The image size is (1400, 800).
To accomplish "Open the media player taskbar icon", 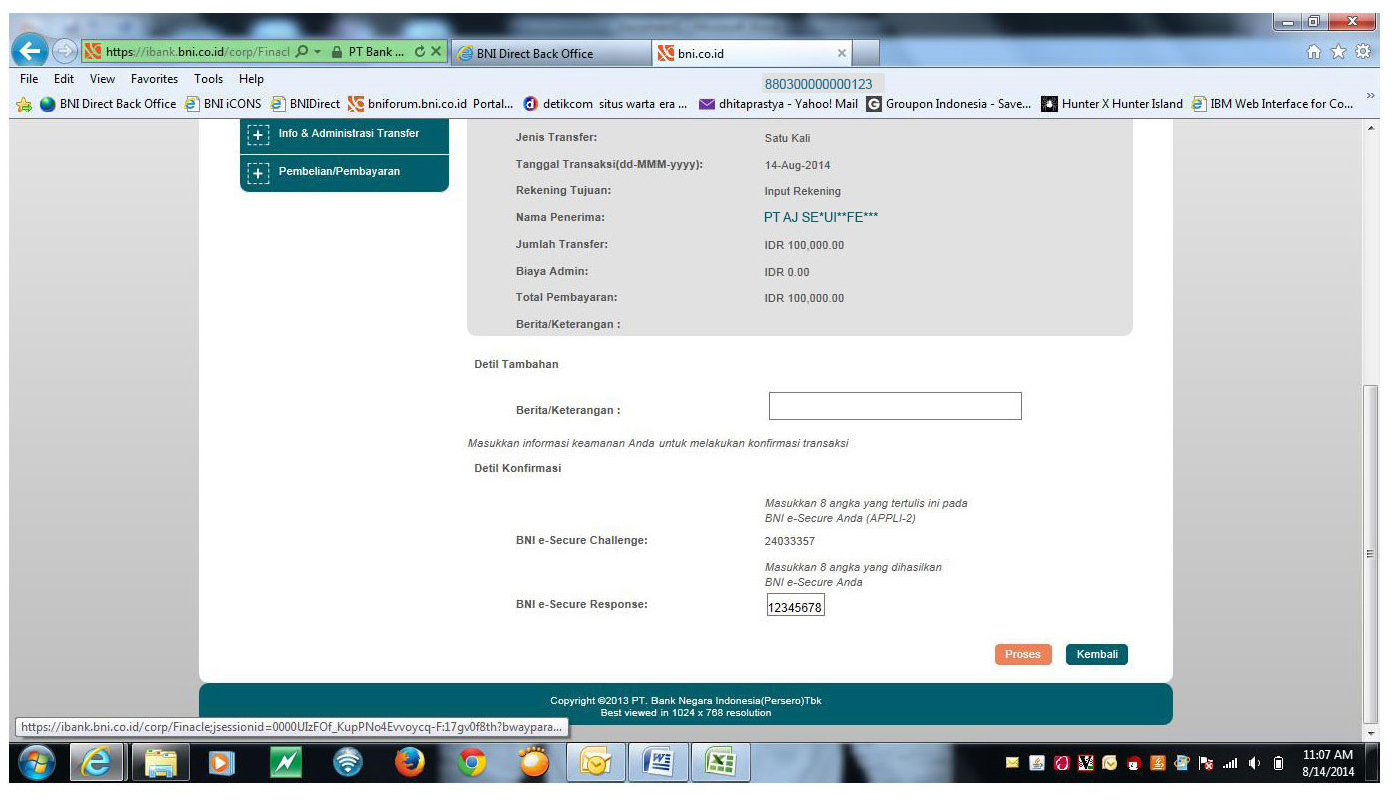I will [222, 763].
